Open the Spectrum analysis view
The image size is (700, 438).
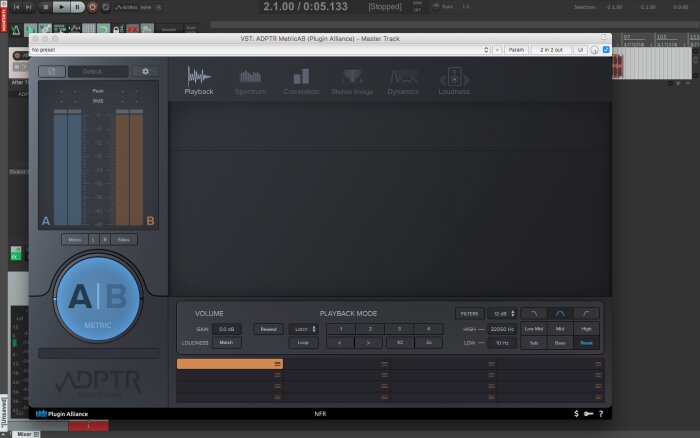(x=251, y=81)
